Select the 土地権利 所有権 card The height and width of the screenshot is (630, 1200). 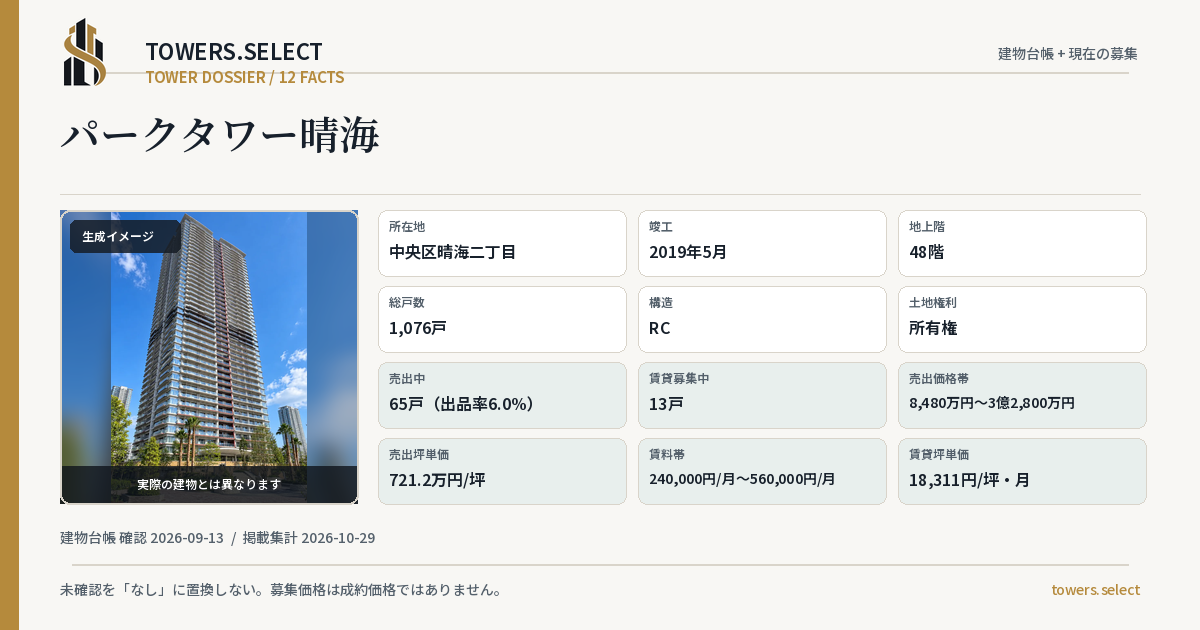(x=1022, y=319)
